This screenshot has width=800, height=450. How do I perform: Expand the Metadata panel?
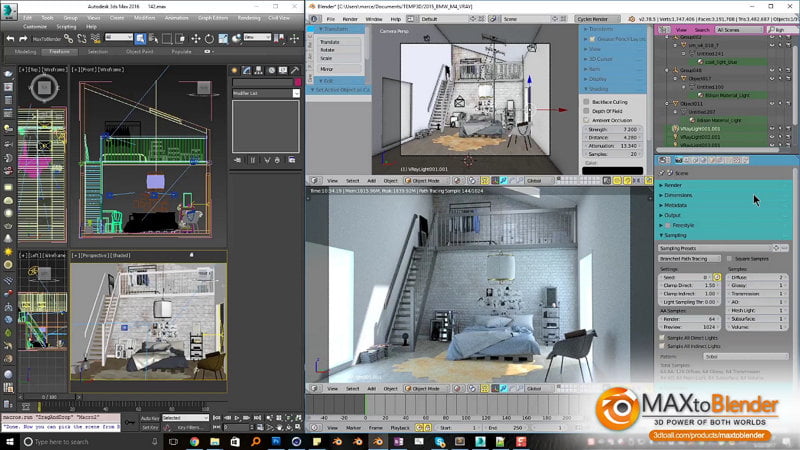click(x=724, y=205)
